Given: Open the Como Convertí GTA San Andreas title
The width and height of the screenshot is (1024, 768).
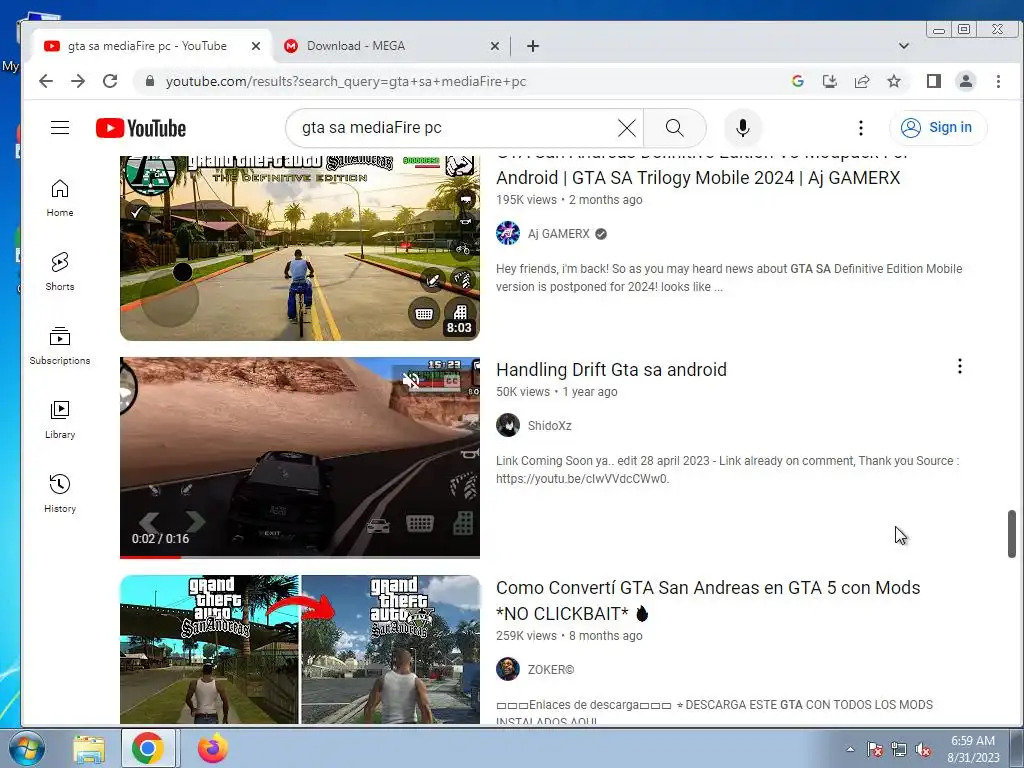Looking at the screenshot, I should [708, 601].
